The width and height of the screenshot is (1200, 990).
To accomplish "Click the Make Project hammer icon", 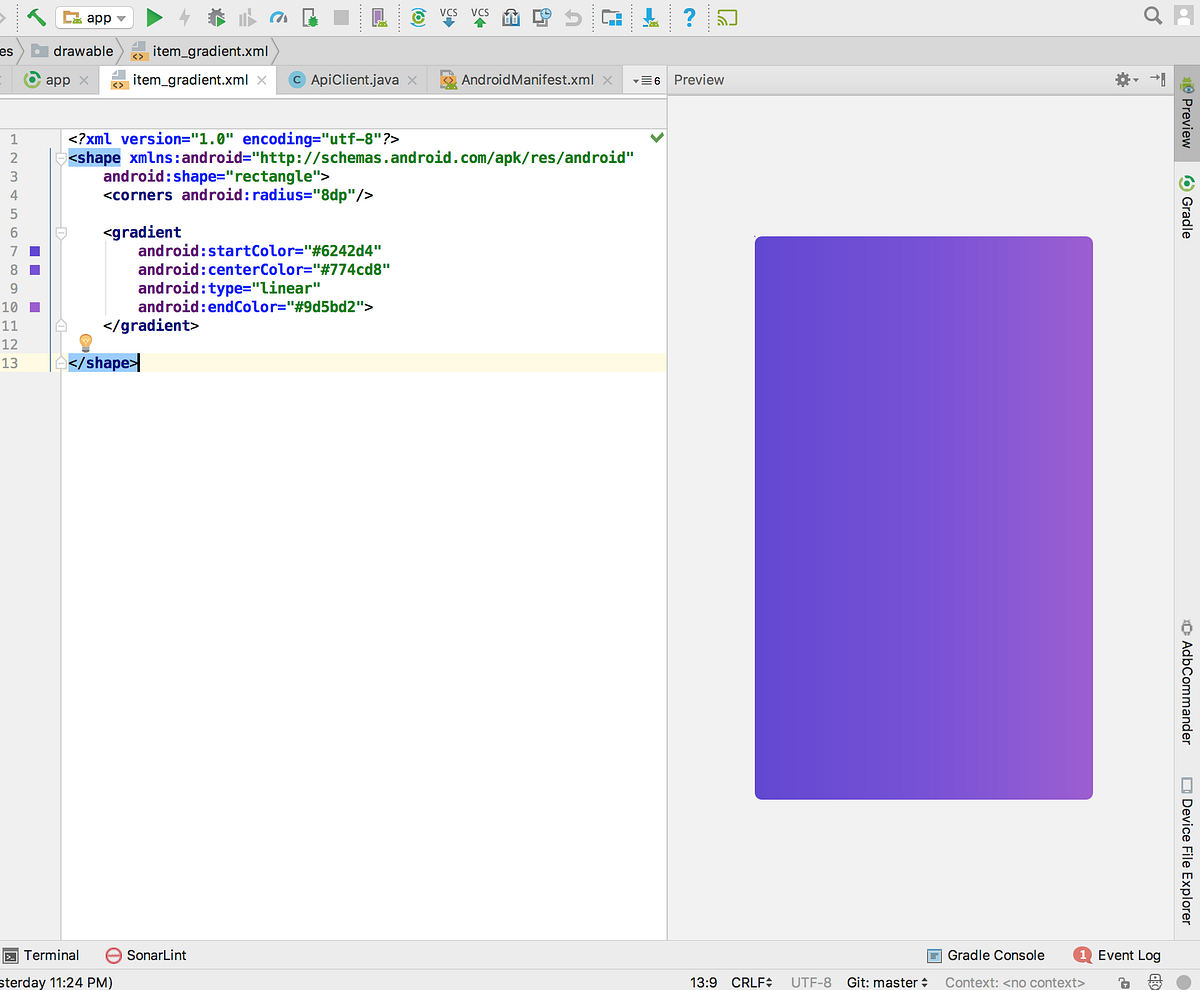I will click(36, 17).
